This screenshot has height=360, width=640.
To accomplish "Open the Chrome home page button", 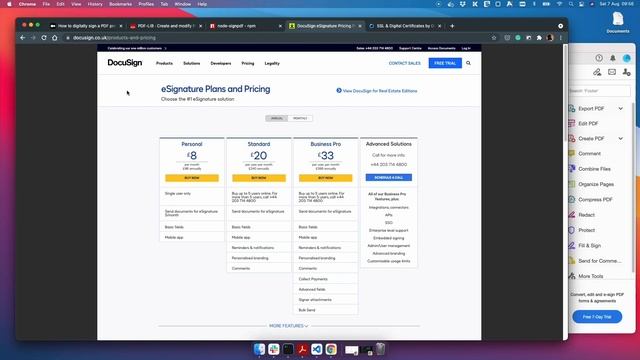I will (54, 38).
